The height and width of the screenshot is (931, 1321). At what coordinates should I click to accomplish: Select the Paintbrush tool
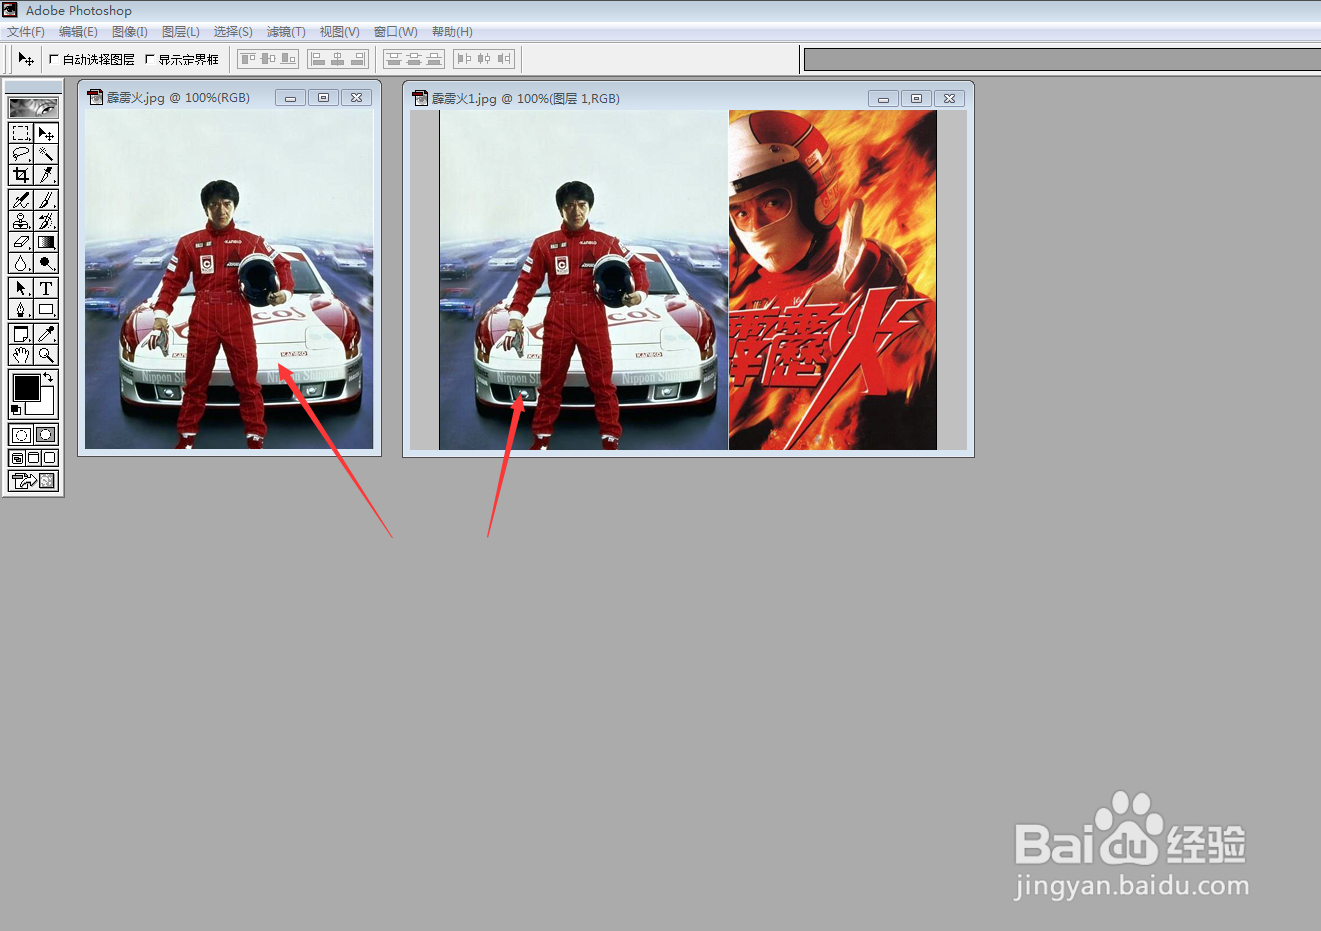pyautogui.click(x=46, y=200)
